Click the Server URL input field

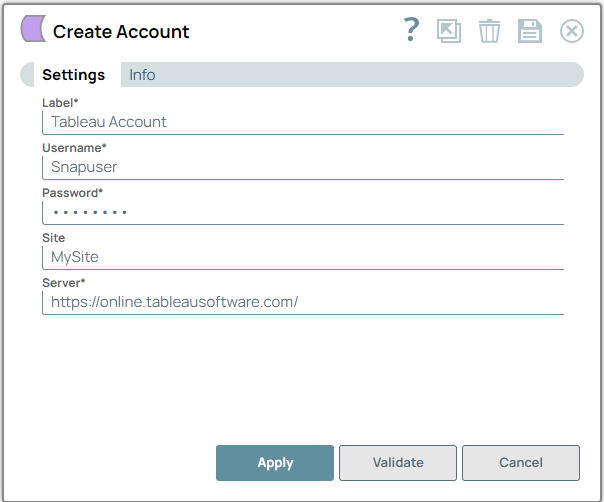point(303,303)
